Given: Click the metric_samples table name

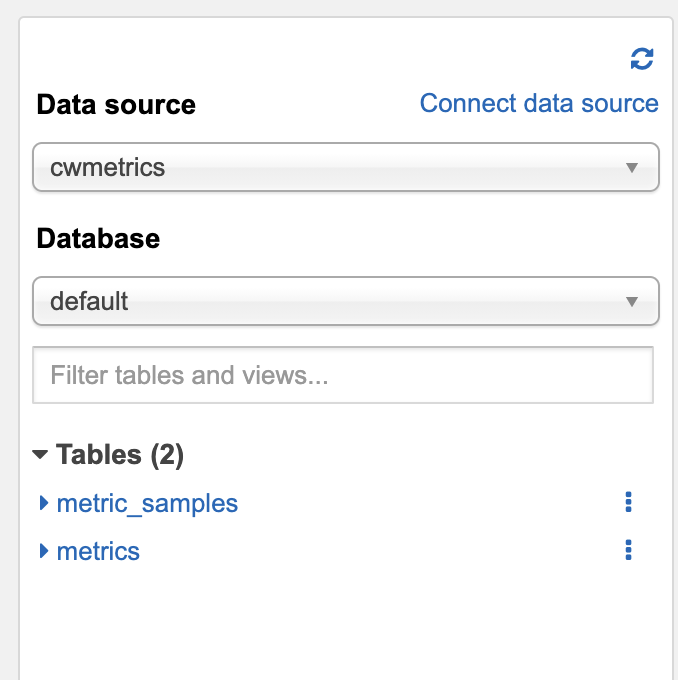Looking at the screenshot, I should (148, 502).
